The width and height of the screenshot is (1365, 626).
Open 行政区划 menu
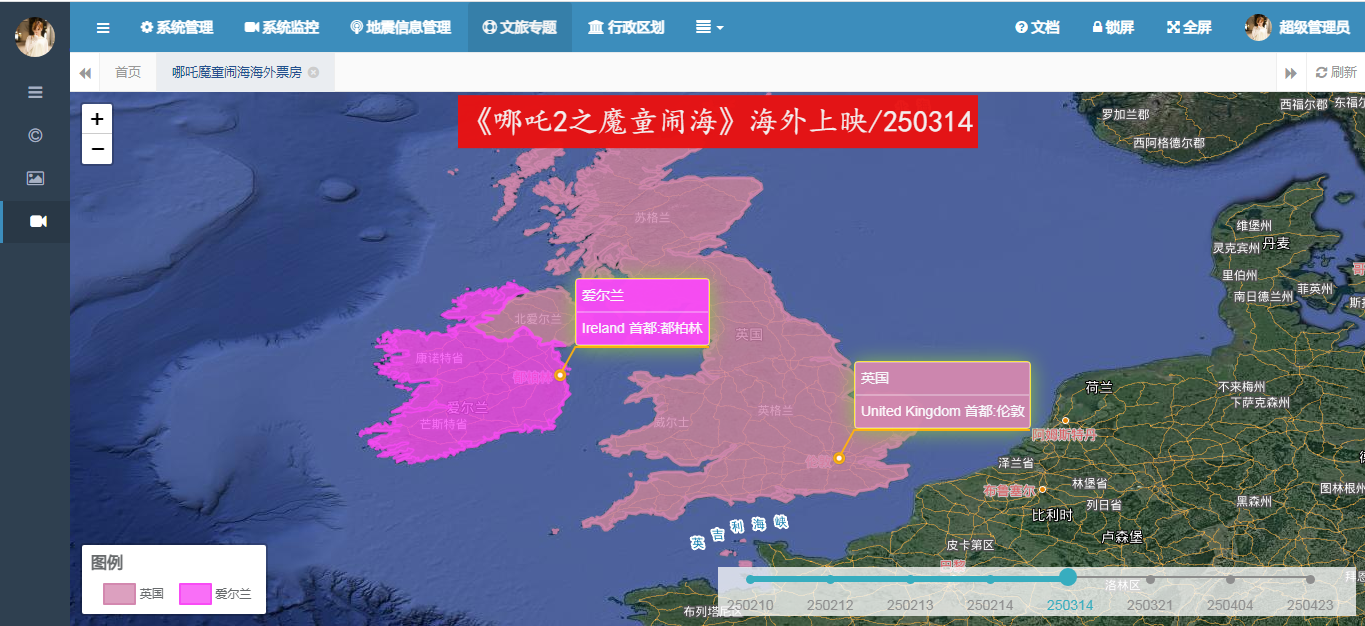[x=627, y=28]
